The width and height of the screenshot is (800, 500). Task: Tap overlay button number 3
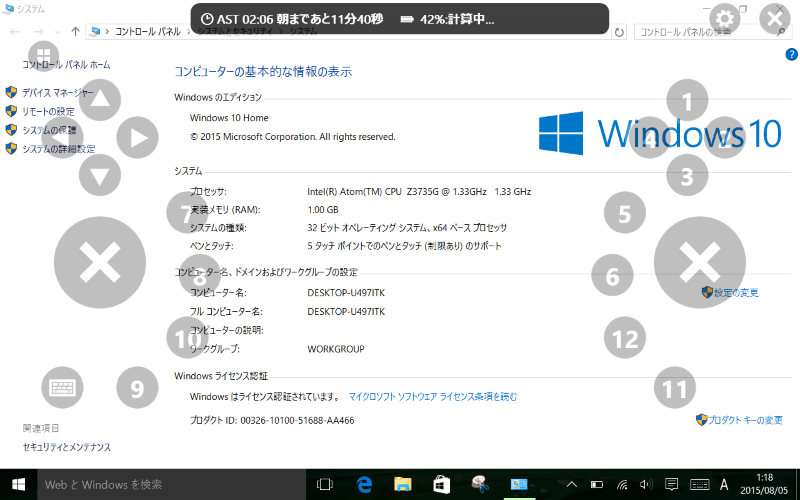[x=687, y=175]
